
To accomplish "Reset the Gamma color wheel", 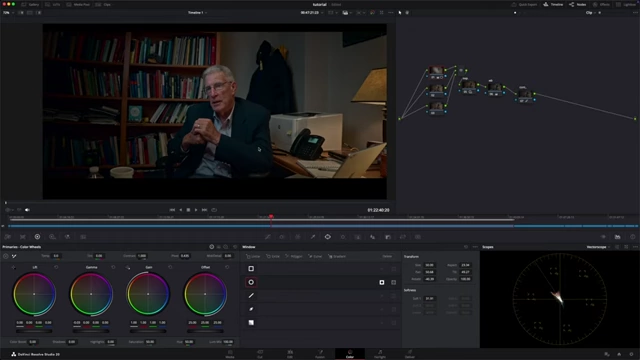I will point(113,267).
